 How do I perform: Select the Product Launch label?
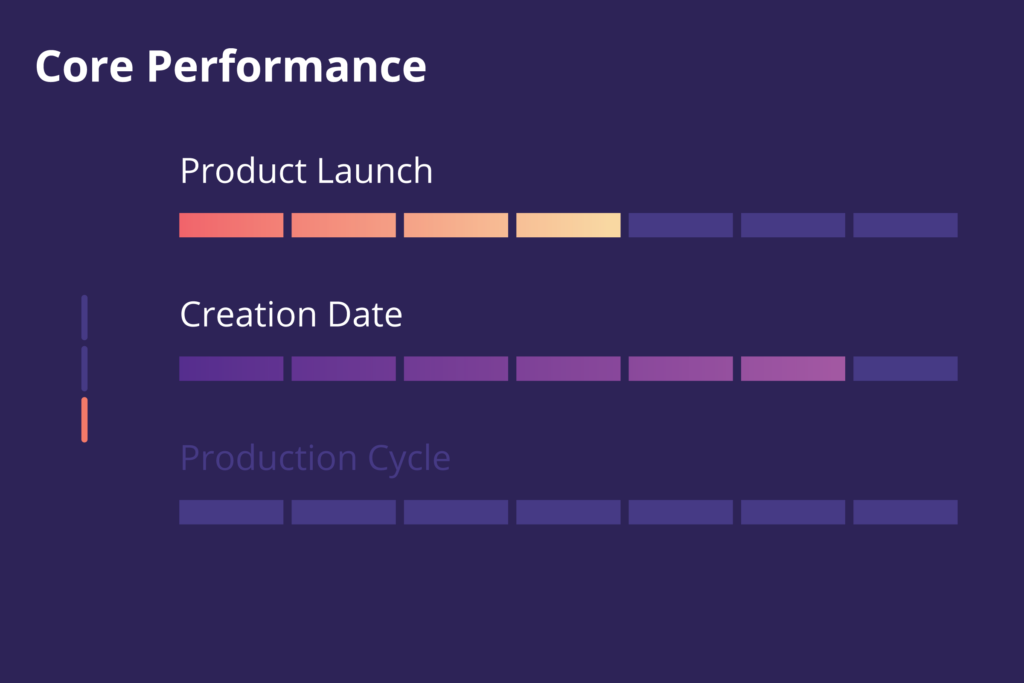(x=306, y=171)
